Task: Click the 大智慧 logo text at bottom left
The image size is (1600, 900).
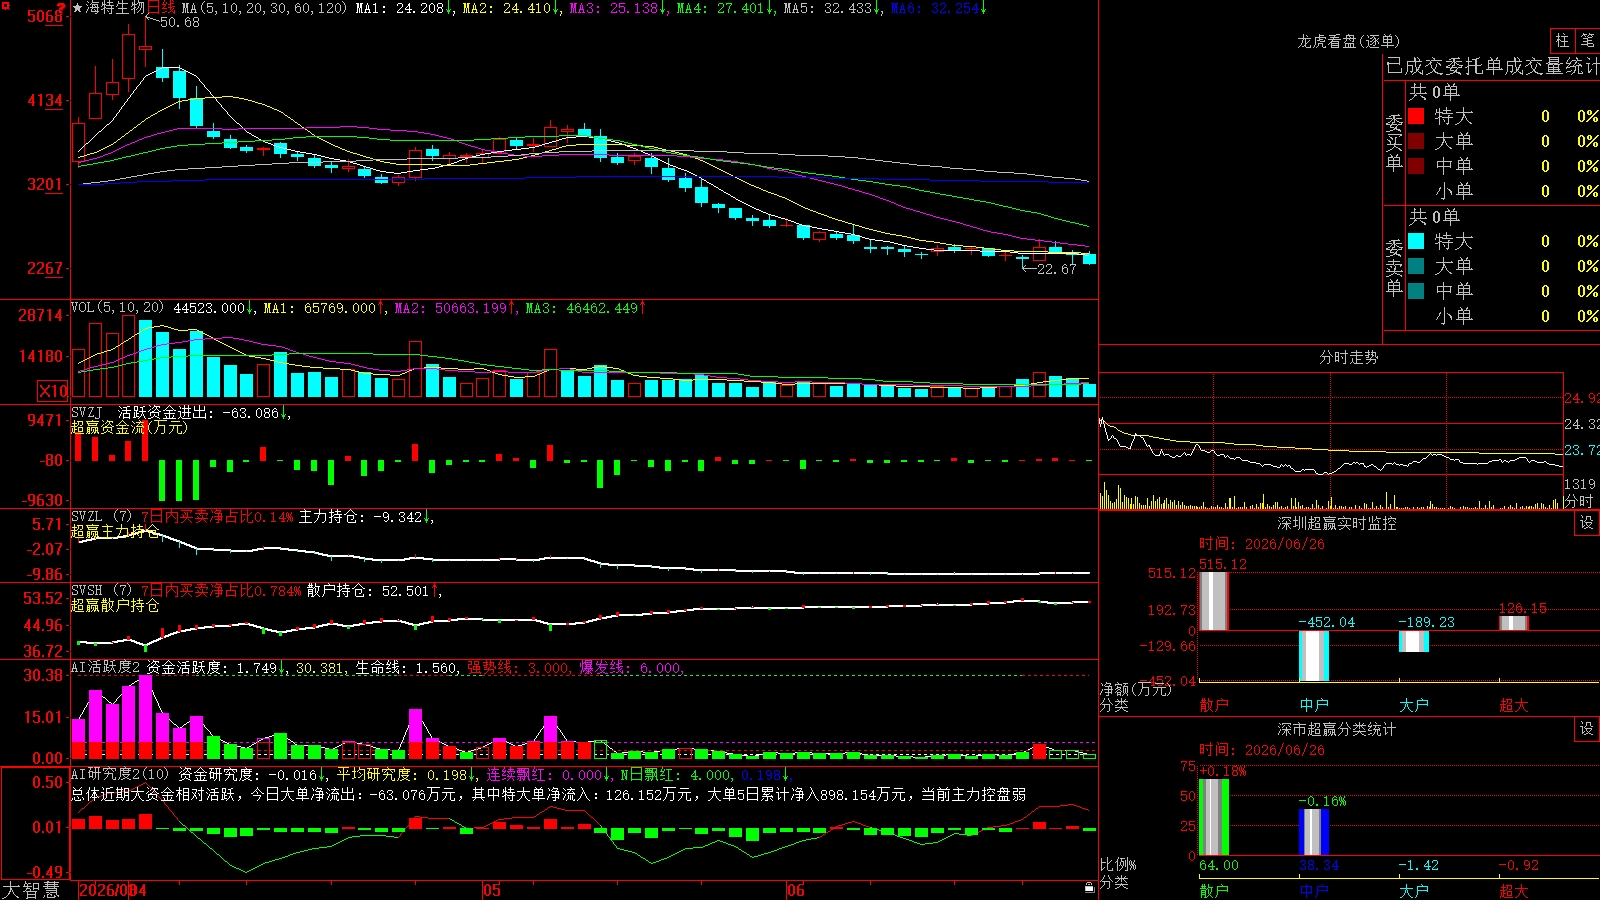Action: coord(31,890)
